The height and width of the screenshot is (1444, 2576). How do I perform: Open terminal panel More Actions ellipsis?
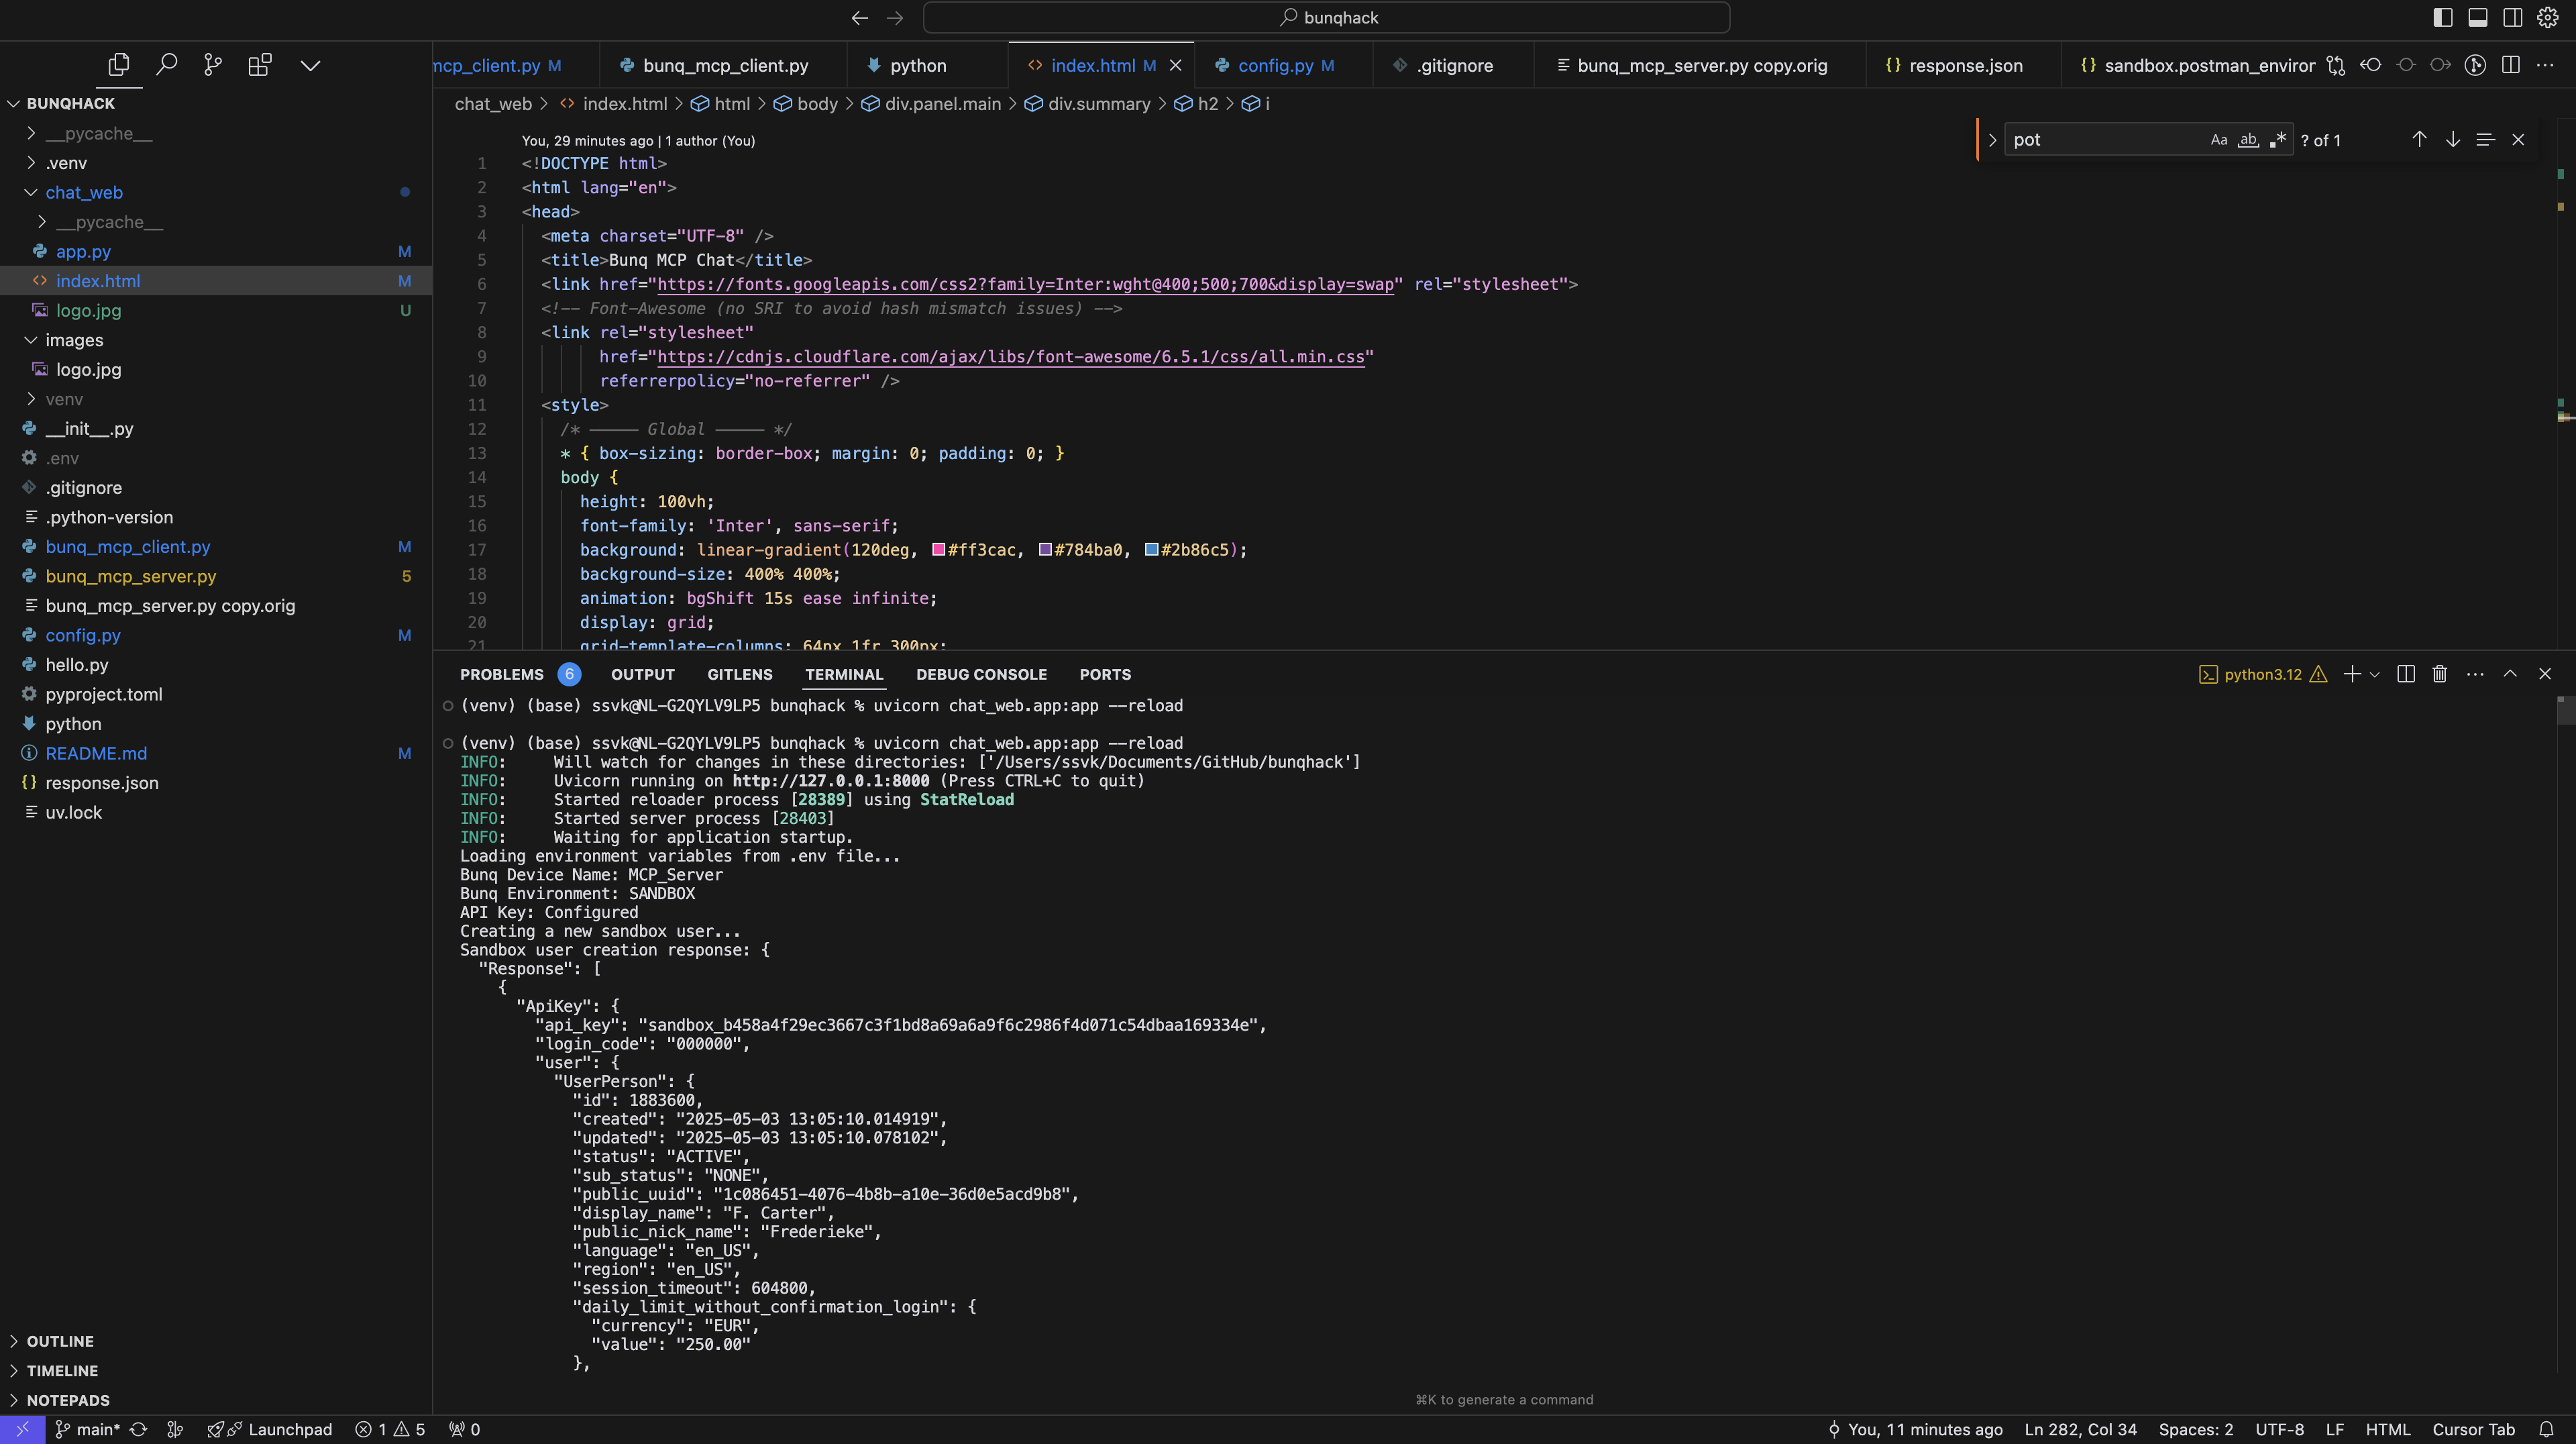2475,674
